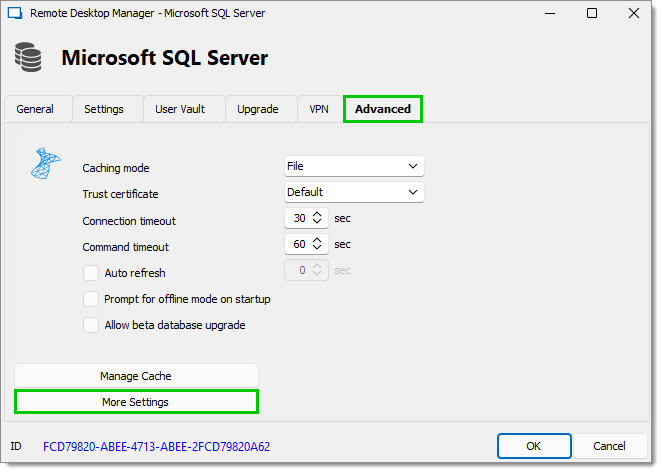Image resolution: width=662 pixels, height=473 pixels.
Task: Increase Command timeout with the up arrow
Action: tap(317, 240)
